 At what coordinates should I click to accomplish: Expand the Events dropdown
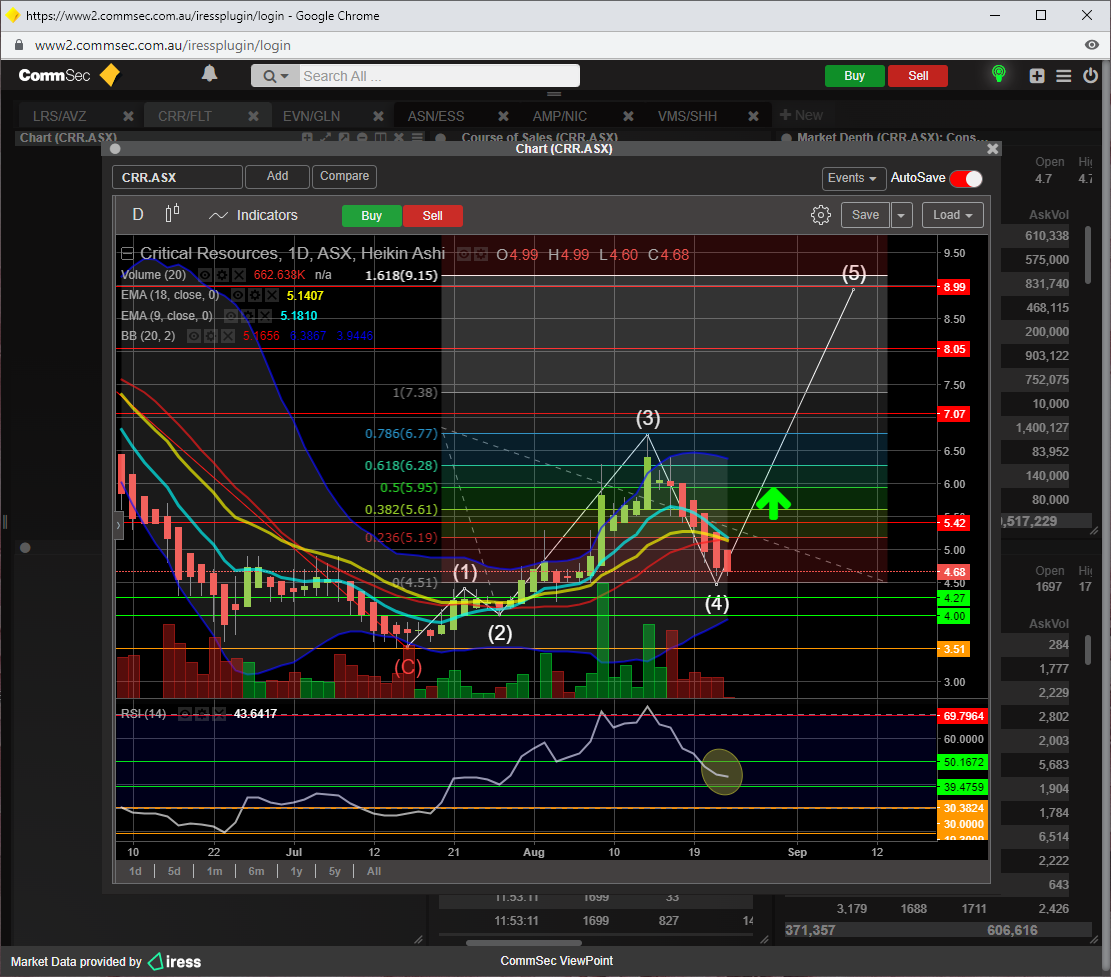coord(853,178)
